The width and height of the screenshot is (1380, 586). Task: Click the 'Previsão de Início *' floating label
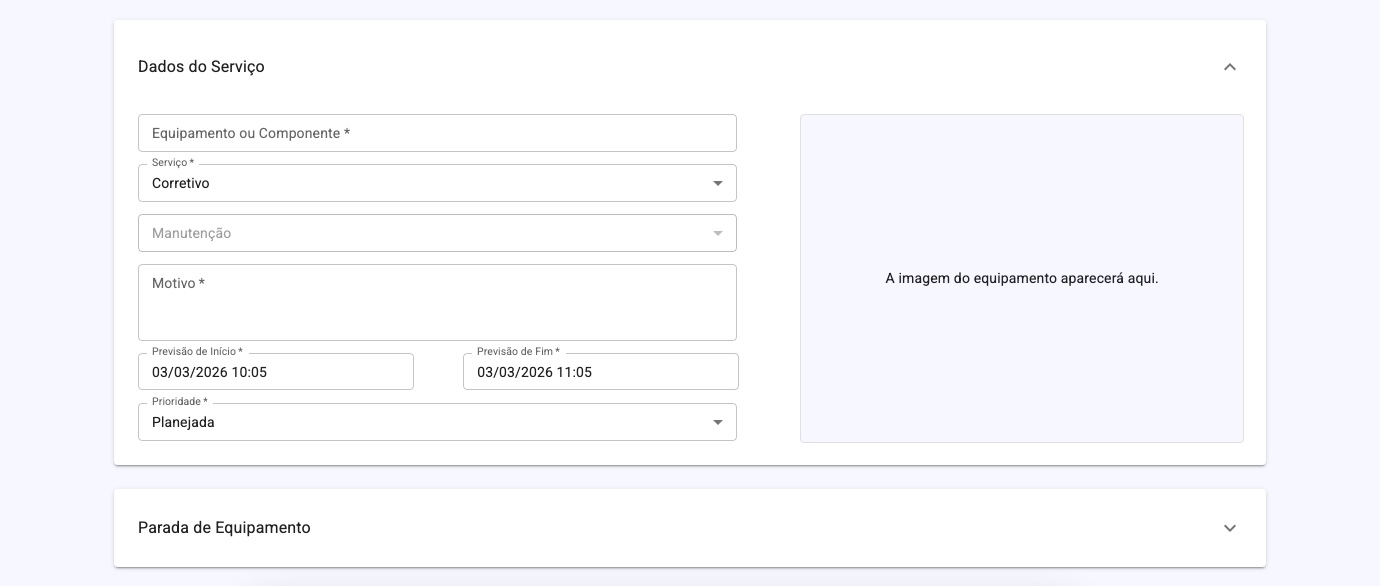[197, 352]
